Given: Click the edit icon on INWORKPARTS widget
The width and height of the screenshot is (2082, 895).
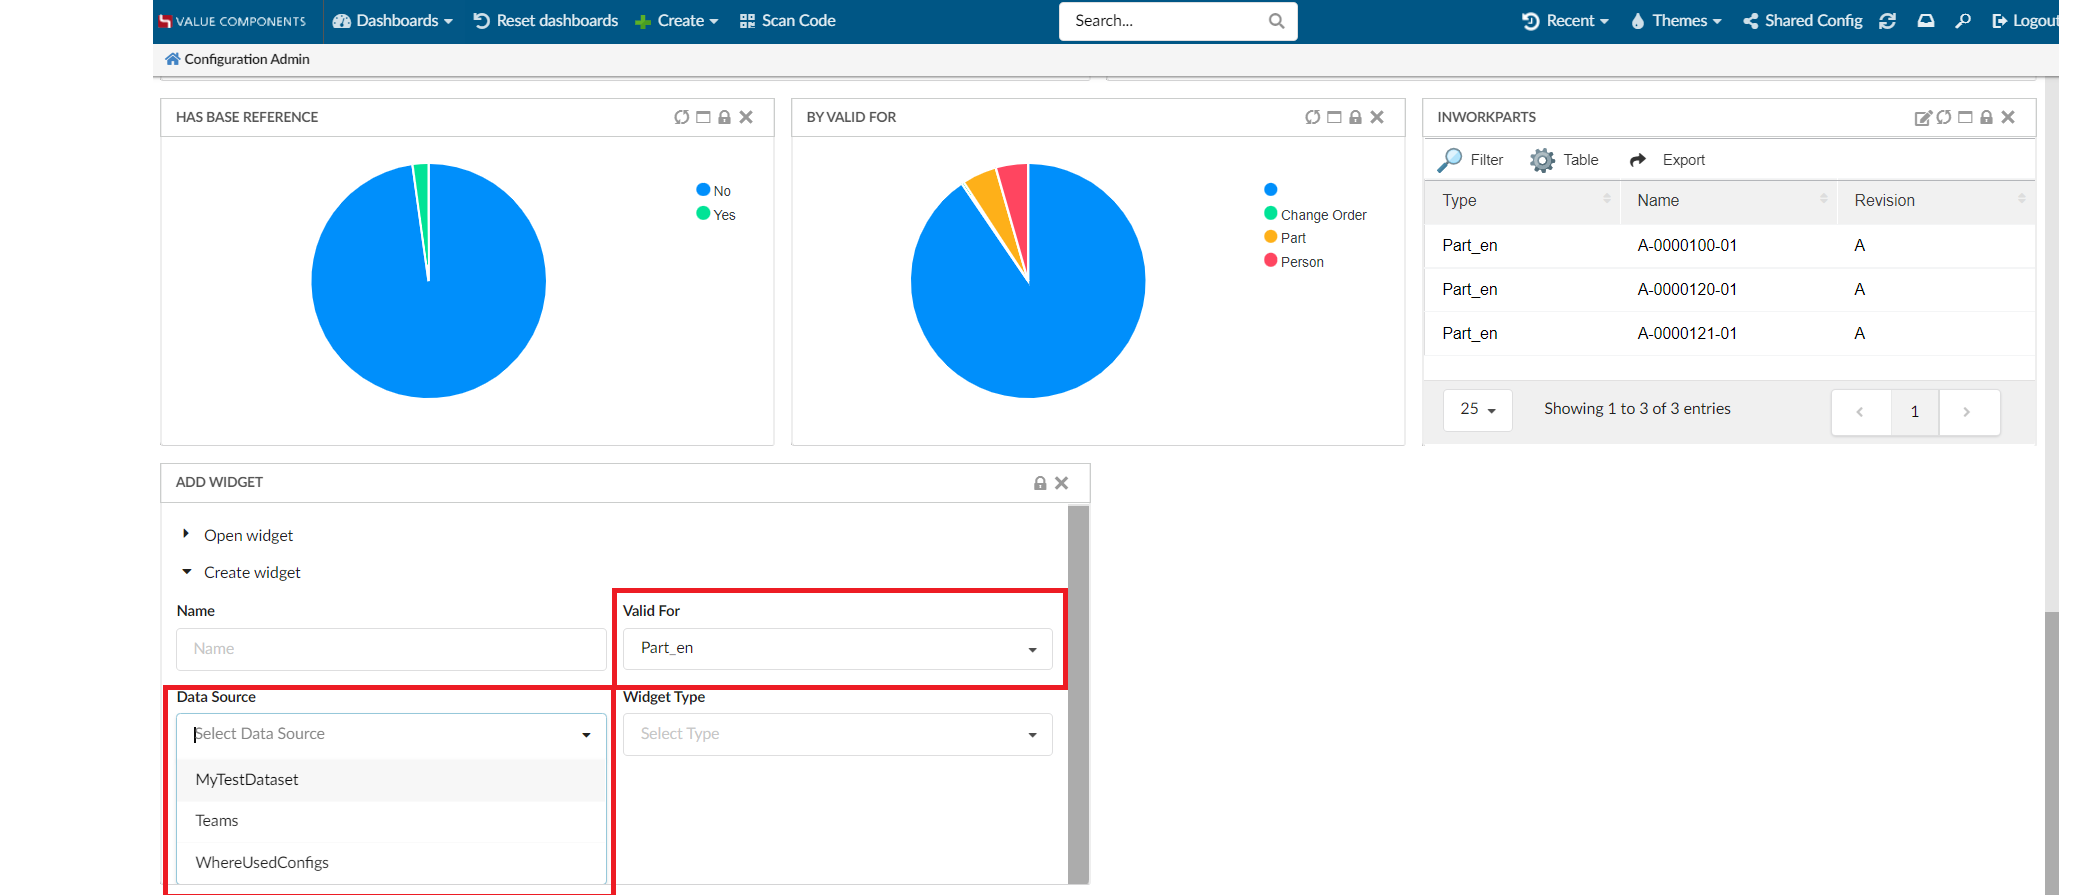Looking at the screenshot, I should click(1922, 118).
